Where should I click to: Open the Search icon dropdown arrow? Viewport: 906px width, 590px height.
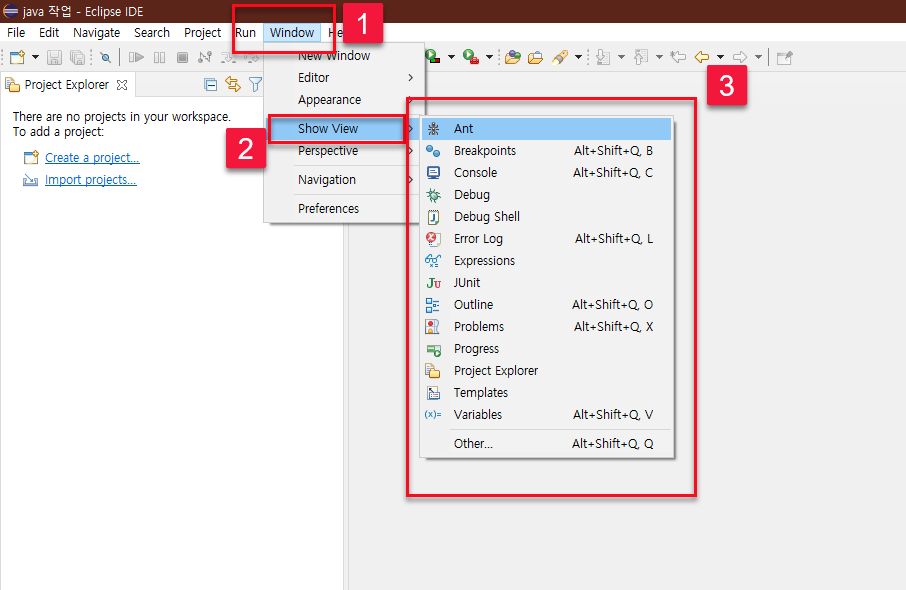tap(578, 57)
